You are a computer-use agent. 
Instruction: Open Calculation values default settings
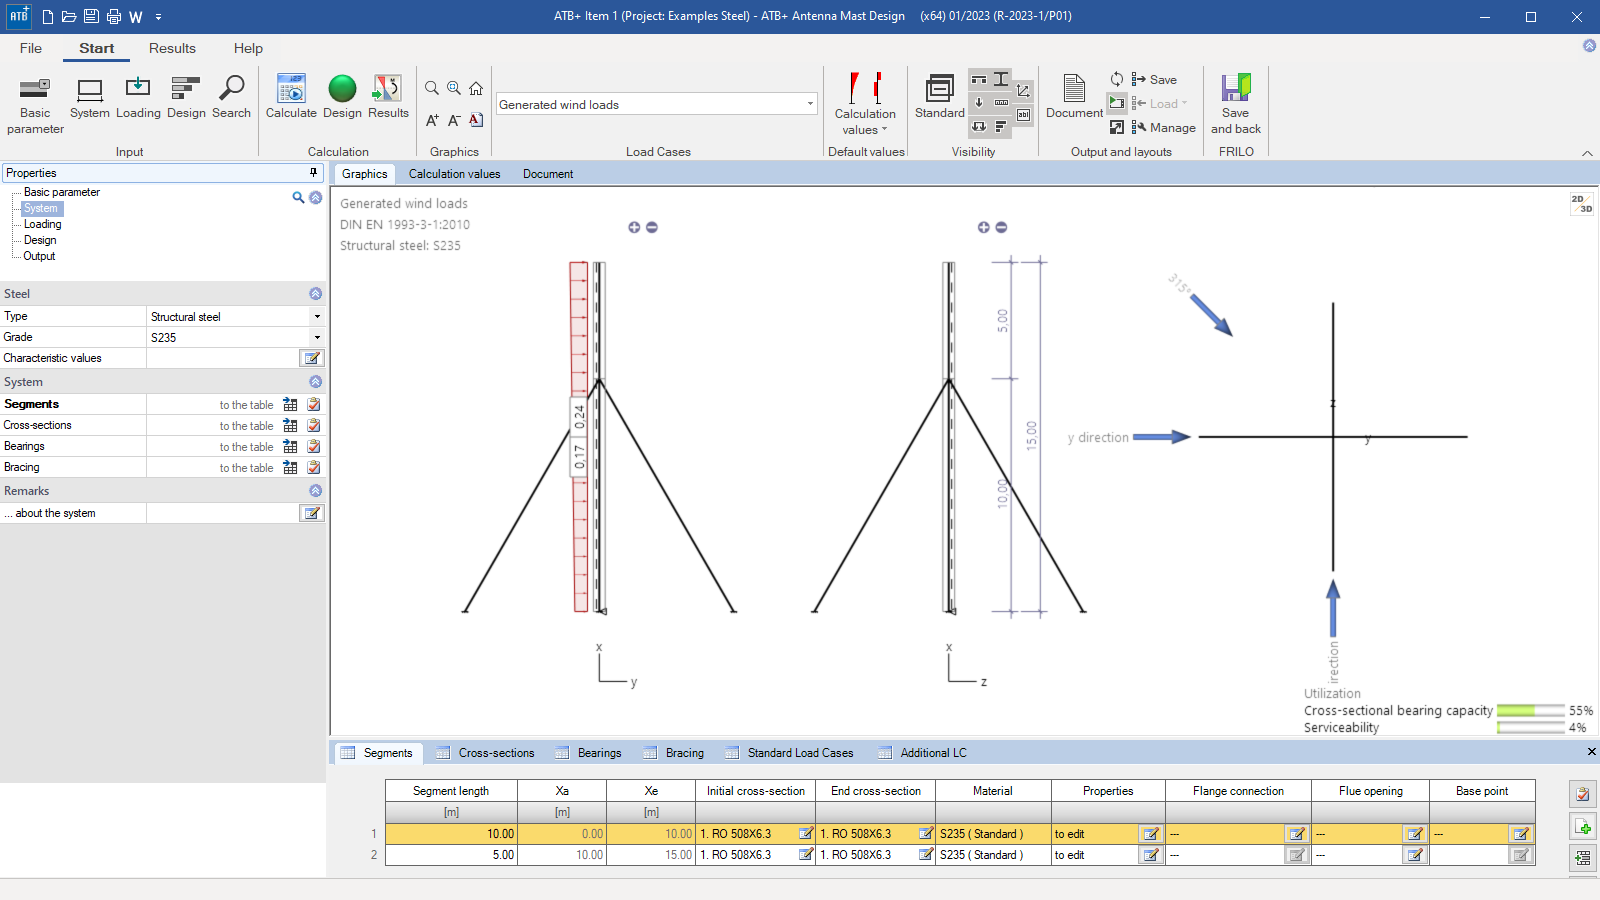tap(865, 103)
